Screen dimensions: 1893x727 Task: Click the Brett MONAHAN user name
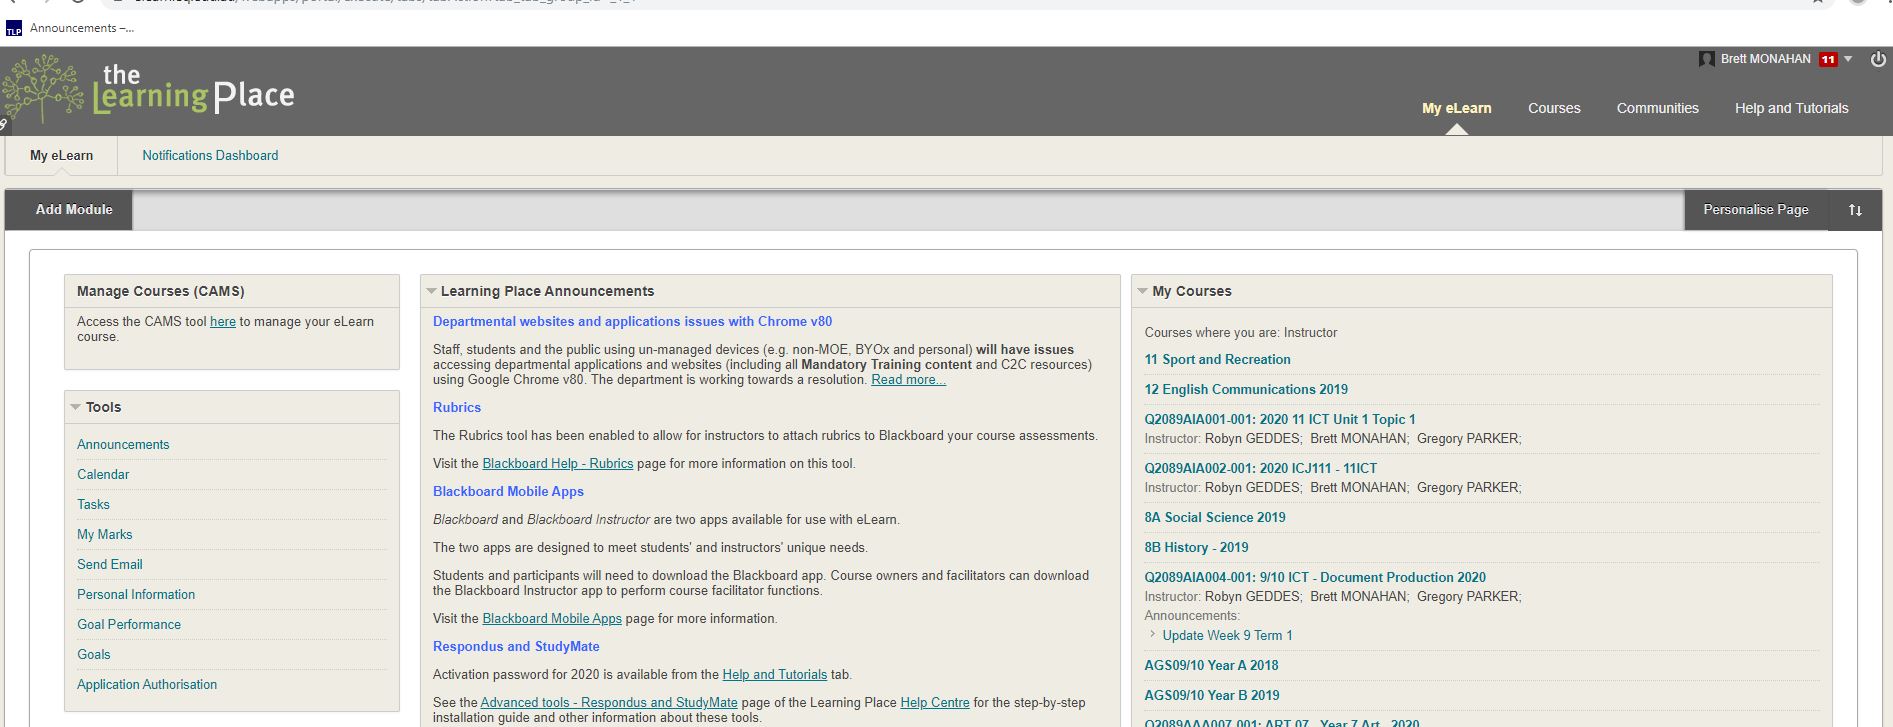pos(1765,59)
